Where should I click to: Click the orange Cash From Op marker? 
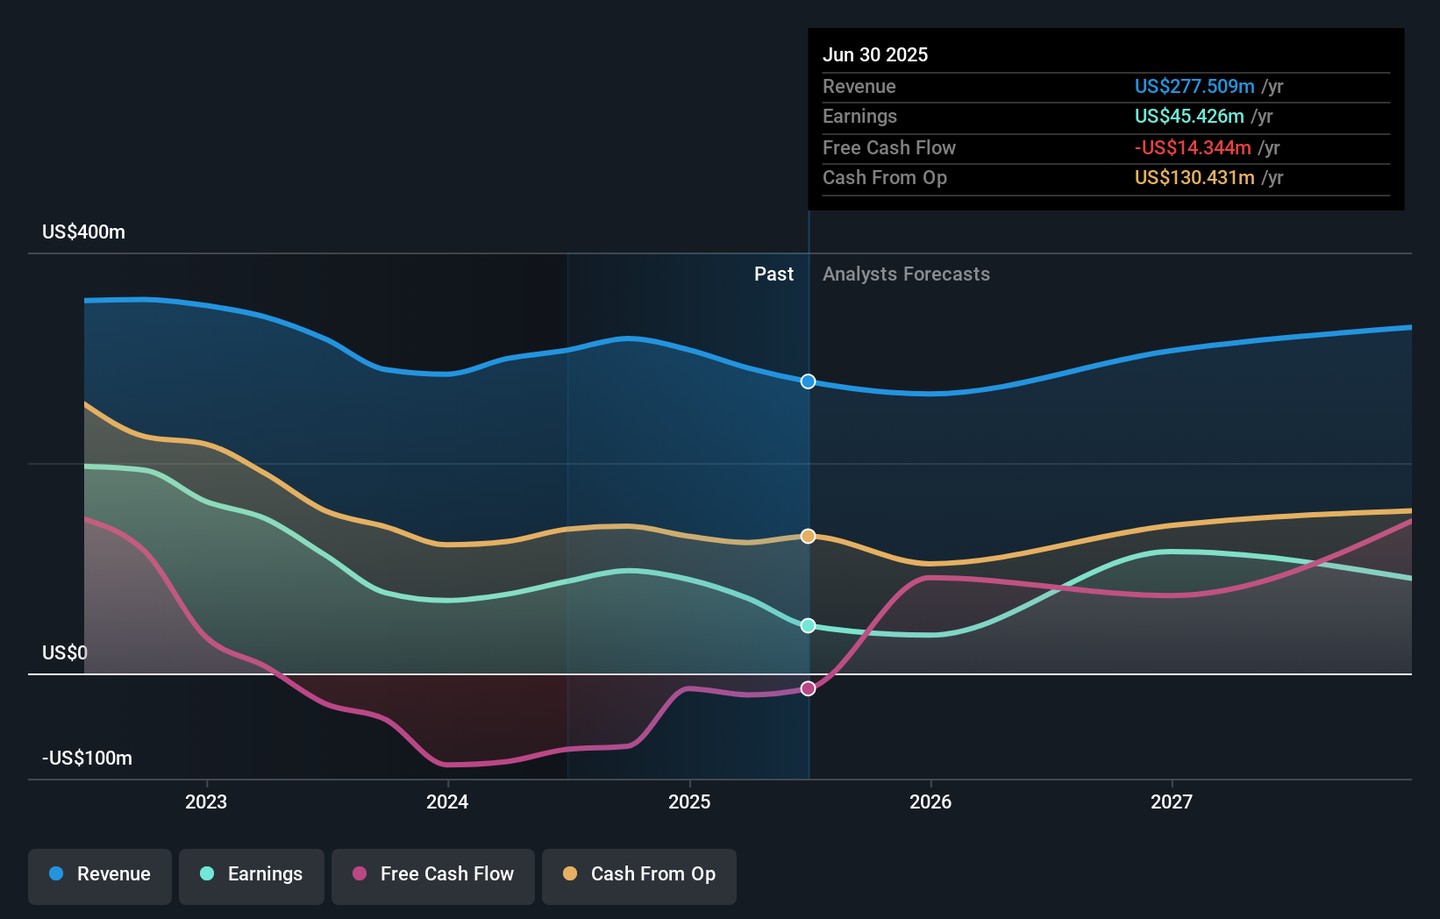(808, 537)
